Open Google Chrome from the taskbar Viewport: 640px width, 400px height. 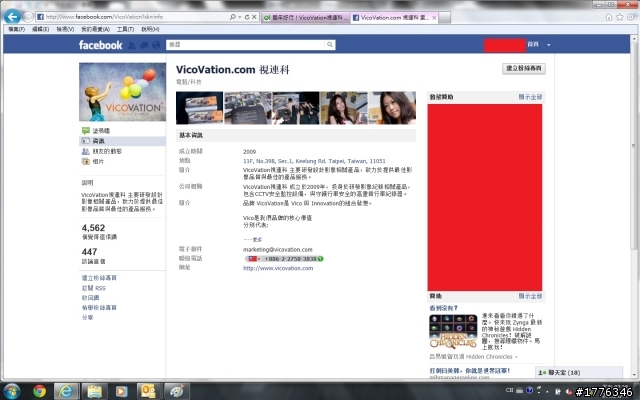pyautogui.click(x=40, y=391)
